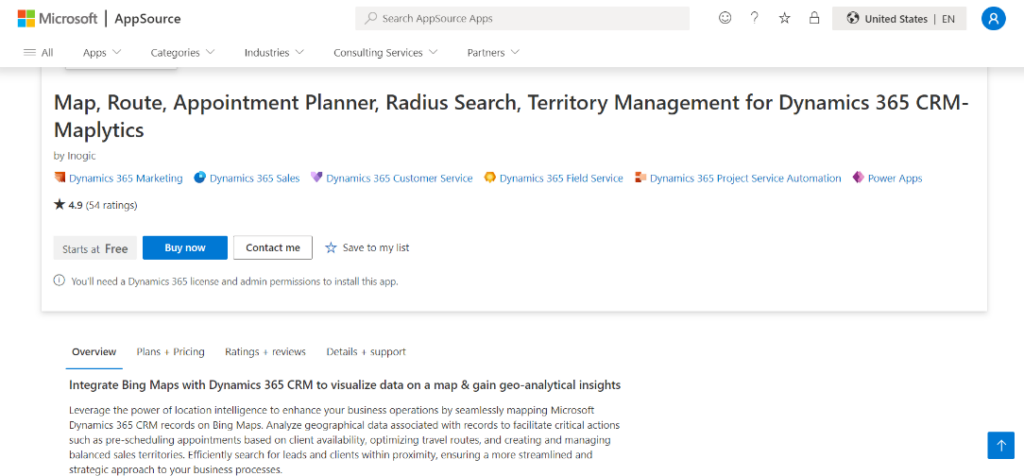Click the scroll-to-top arrow button

1000,445
